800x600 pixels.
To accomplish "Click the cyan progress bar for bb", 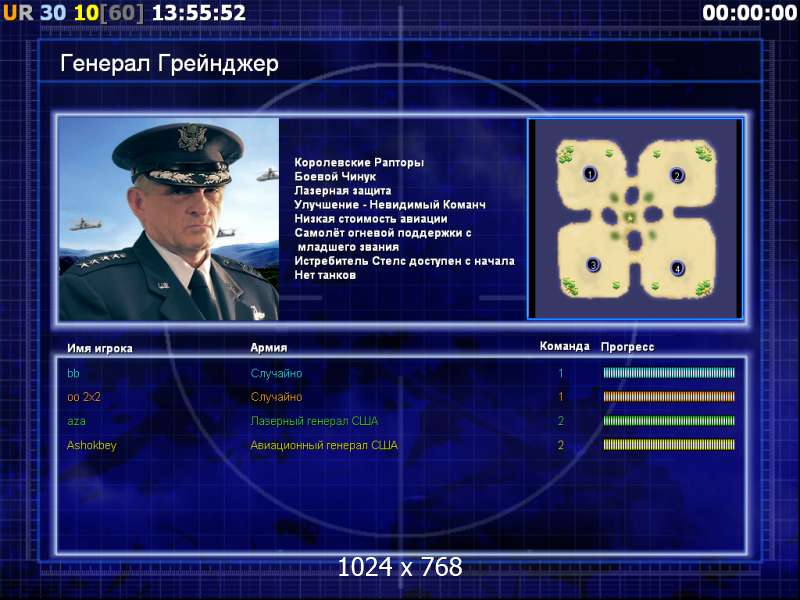I will (669, 373).
